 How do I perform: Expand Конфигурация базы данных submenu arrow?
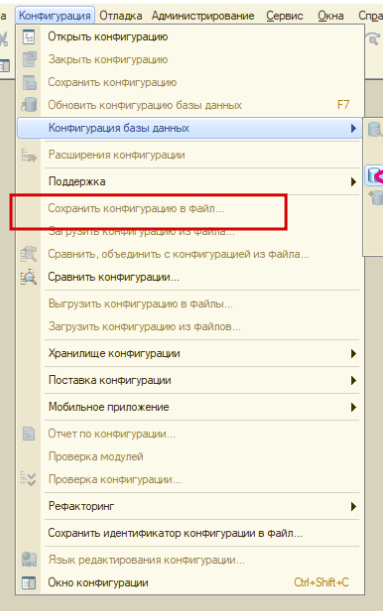click(x=353, y=128)
